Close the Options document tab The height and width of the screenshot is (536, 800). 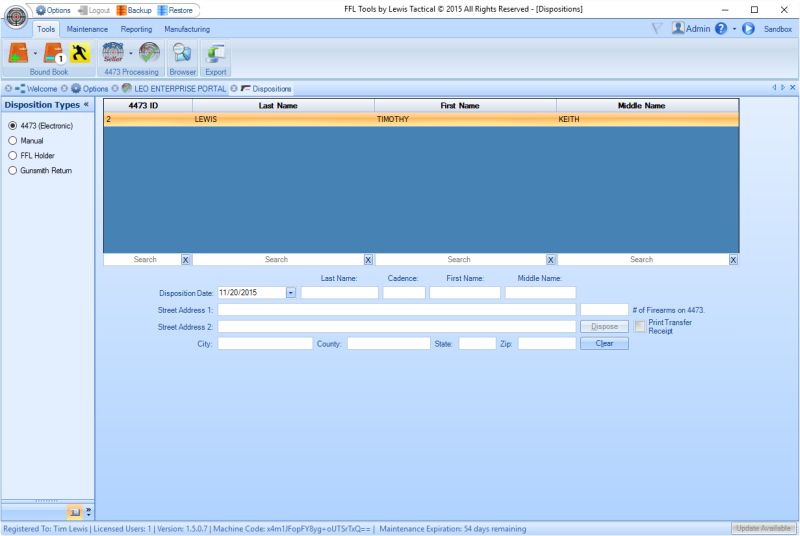point(64,89)
